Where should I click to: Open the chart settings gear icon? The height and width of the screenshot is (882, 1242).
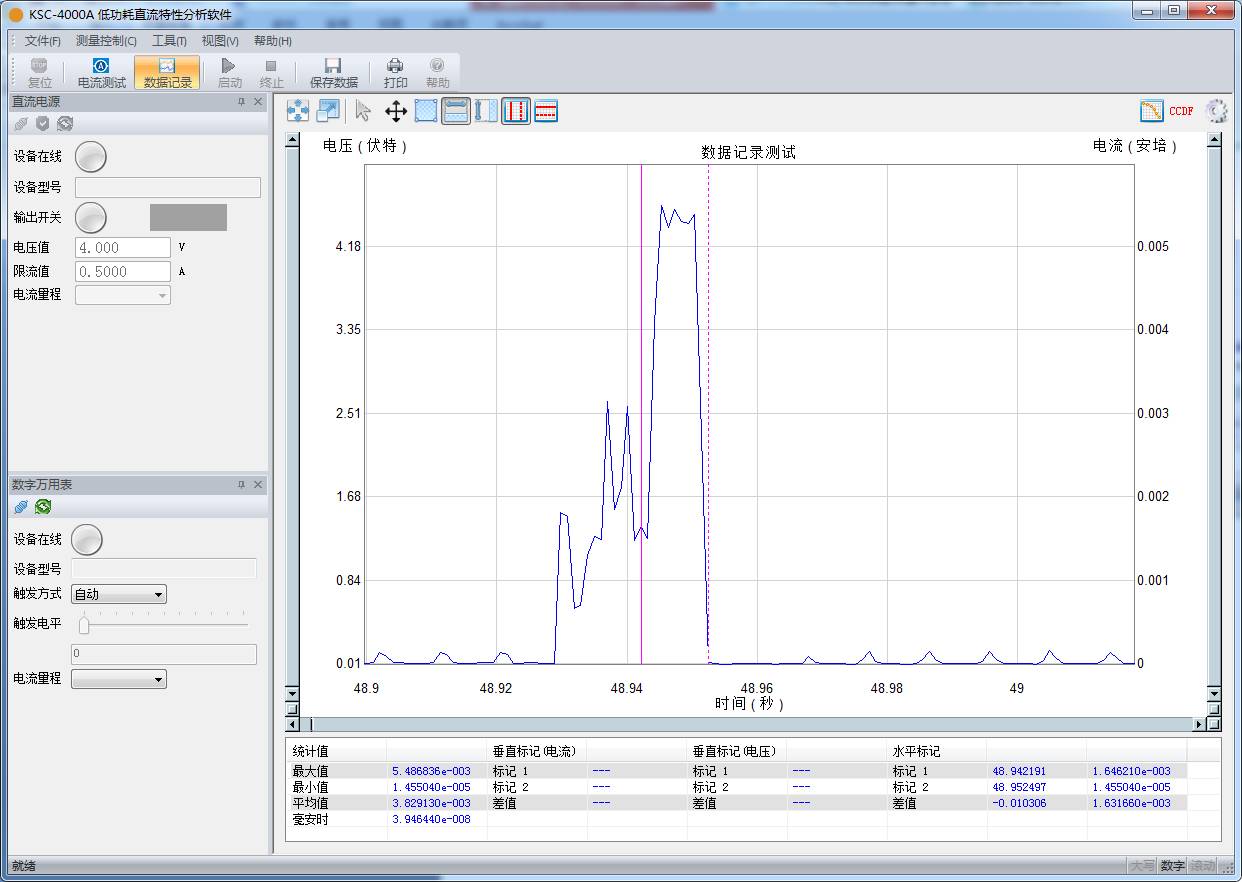click(1217, 111)
